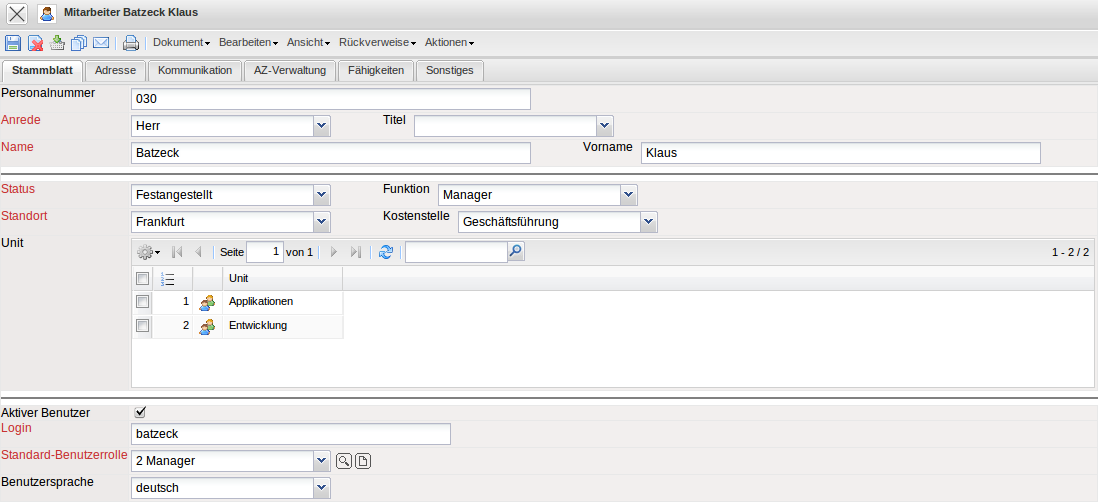Open the Applikationen unit entry
Screen dimensions: 1098x502
261,301
